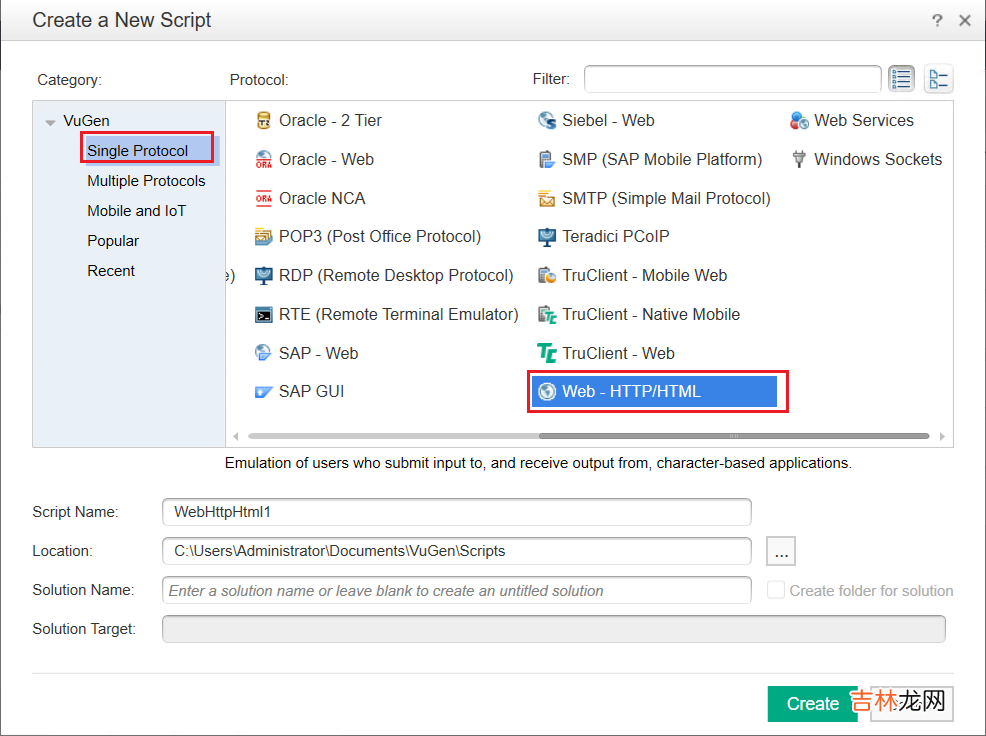
Task: Select the Mobile and IoT category
Action: tap(136, 211)
